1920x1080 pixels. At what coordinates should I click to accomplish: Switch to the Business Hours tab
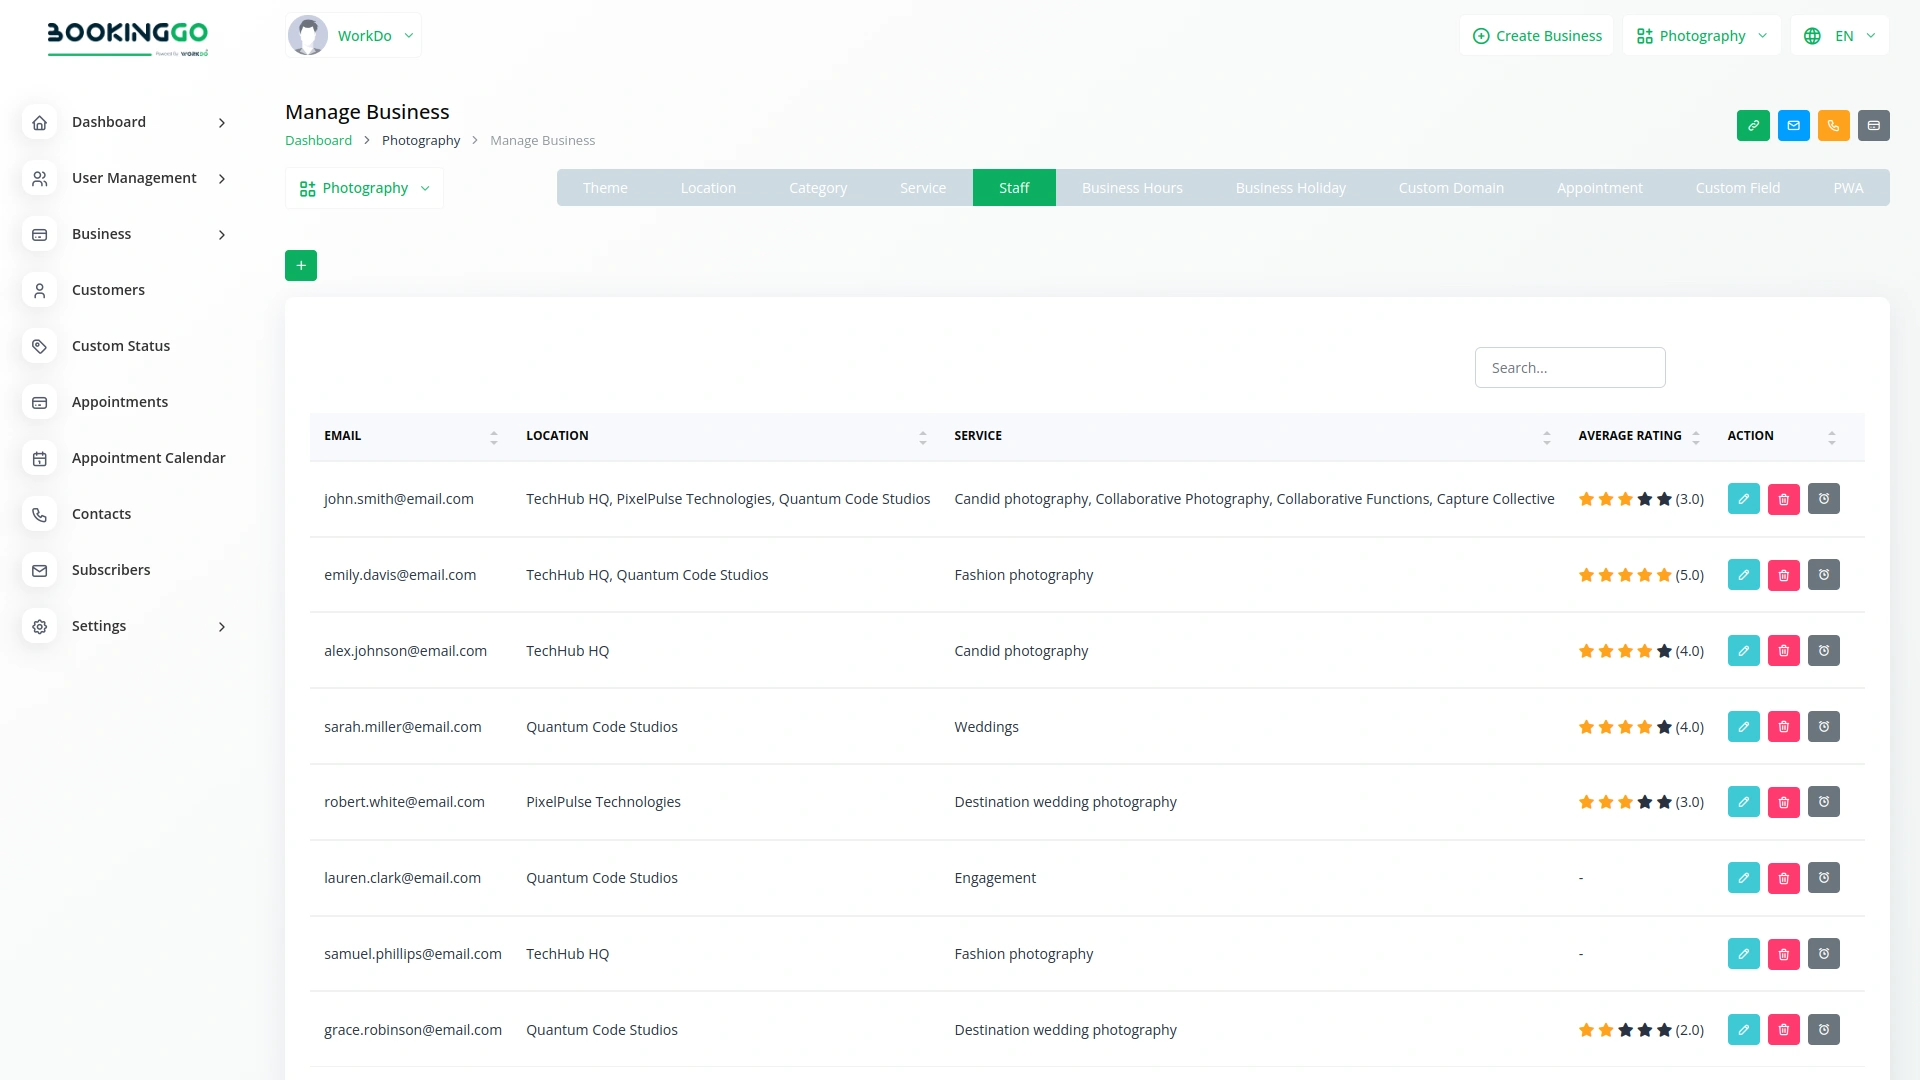1132,187
